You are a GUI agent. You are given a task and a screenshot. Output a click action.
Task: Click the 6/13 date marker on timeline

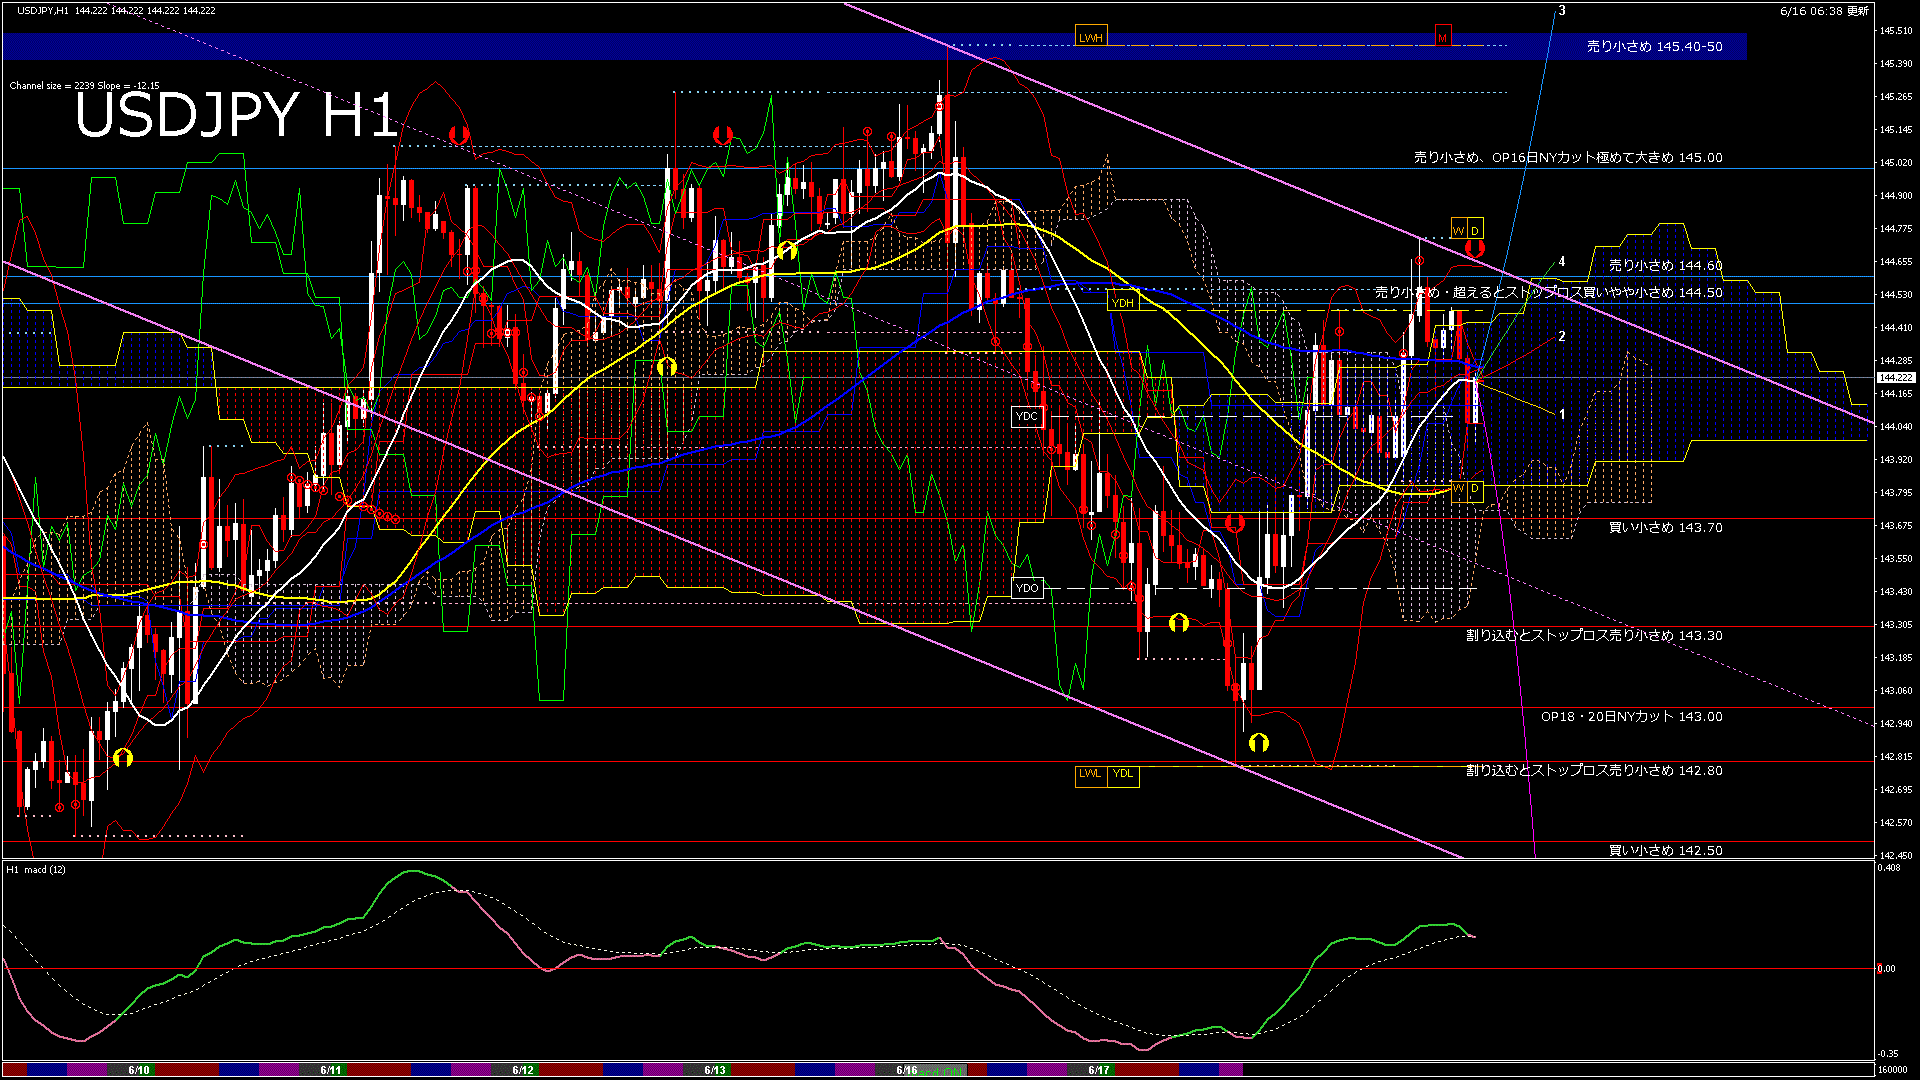coord(715,1070)
